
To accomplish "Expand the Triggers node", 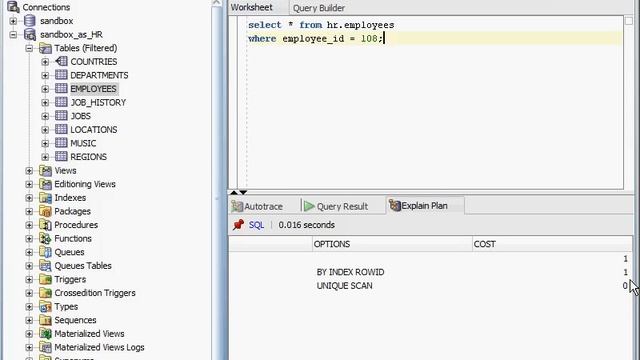I will coord(29,280).
